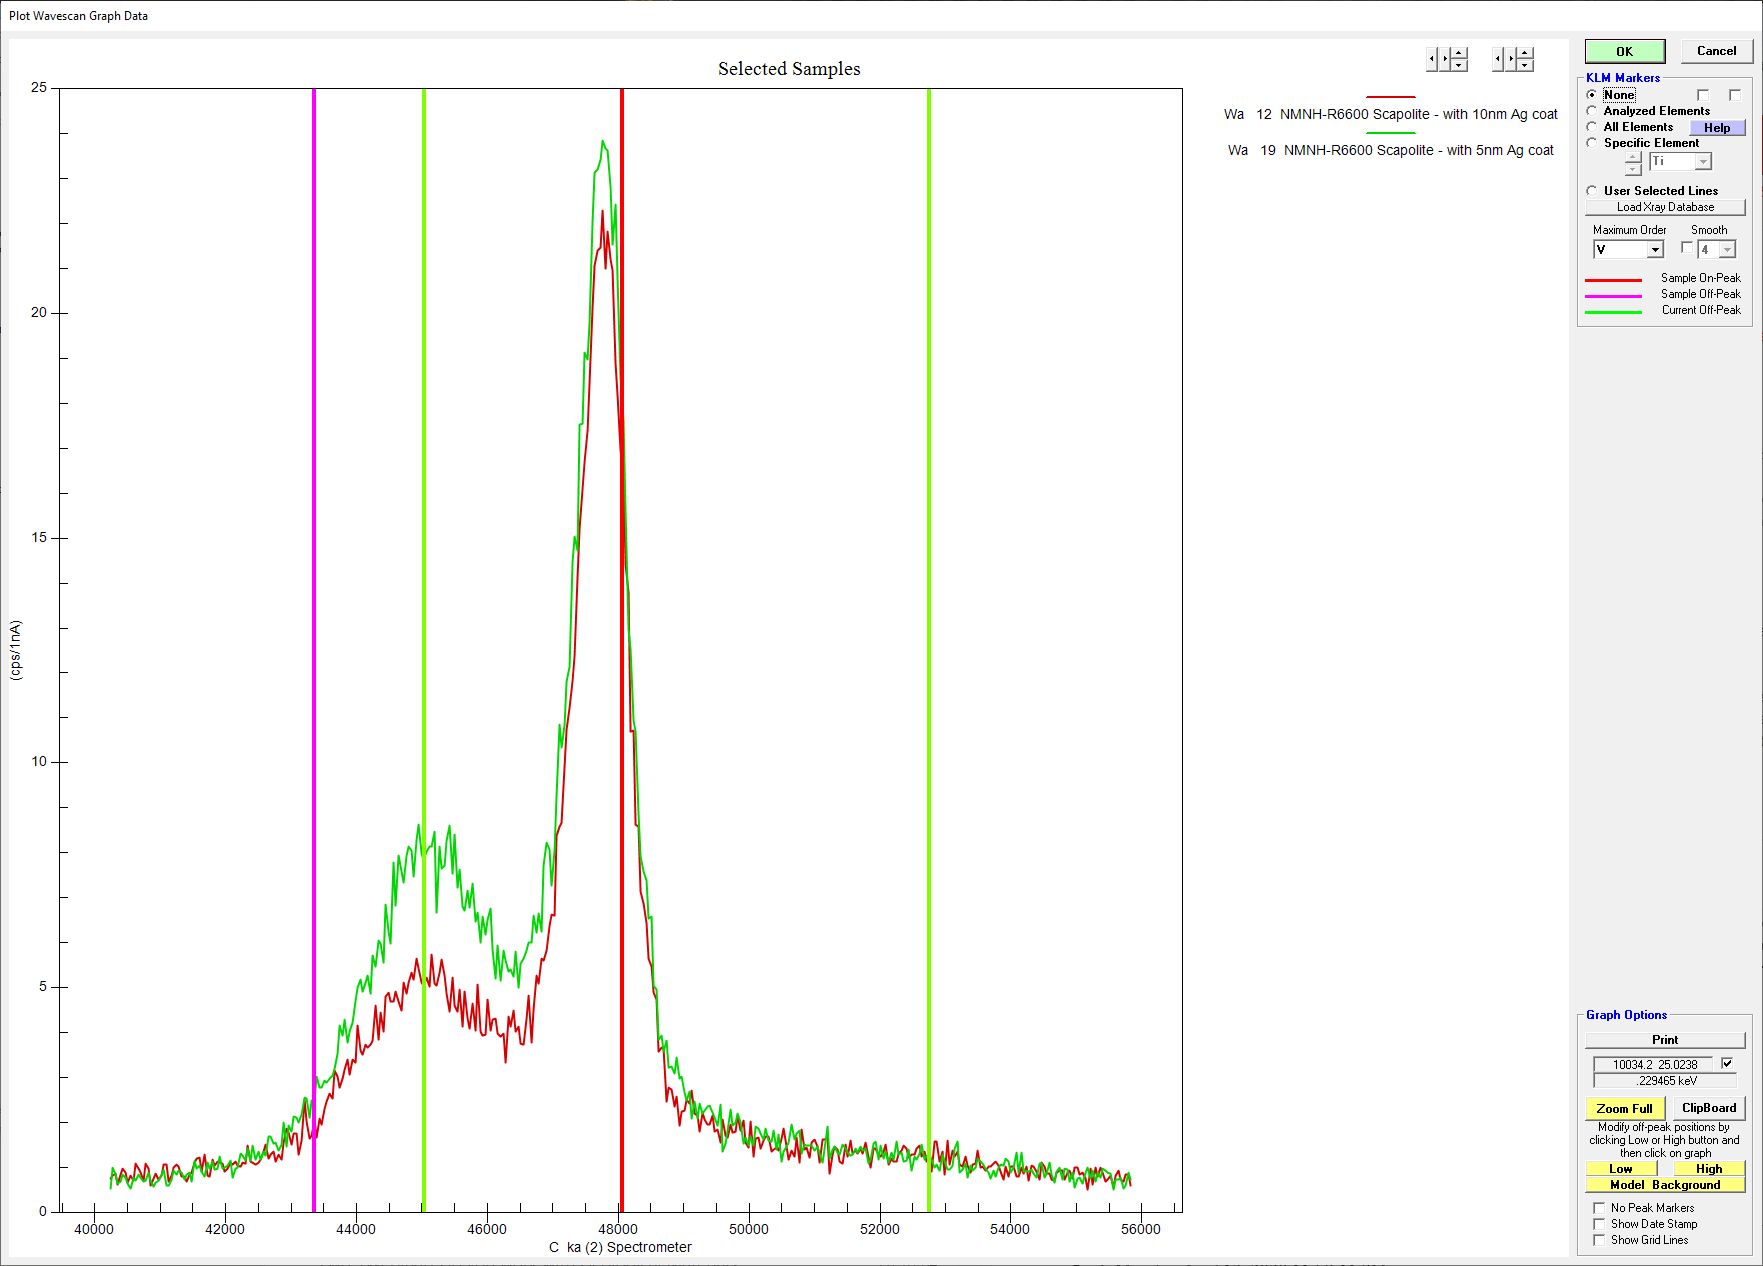
Task: Select the Analyzed Elements radio option
Action: tap(1592, 111)
